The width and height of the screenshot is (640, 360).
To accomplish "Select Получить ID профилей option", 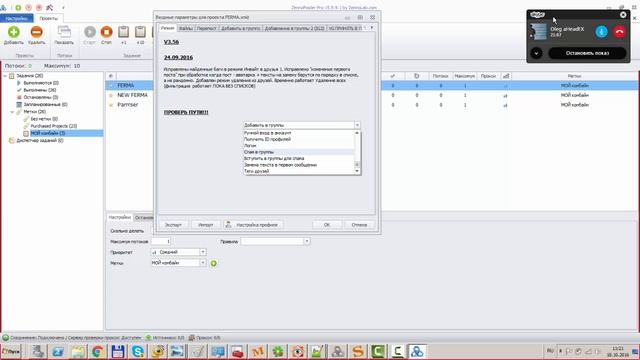I will point(299,139).
